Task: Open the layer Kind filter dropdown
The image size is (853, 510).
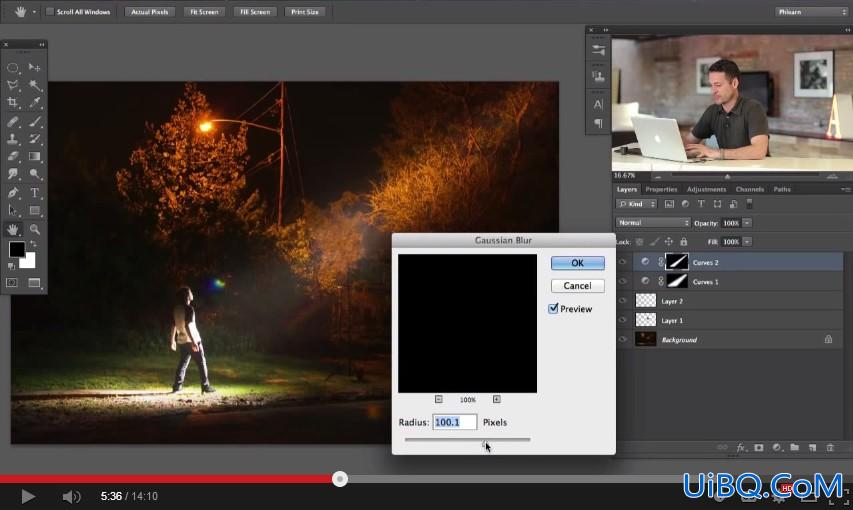Action: (x=636, y=204)
